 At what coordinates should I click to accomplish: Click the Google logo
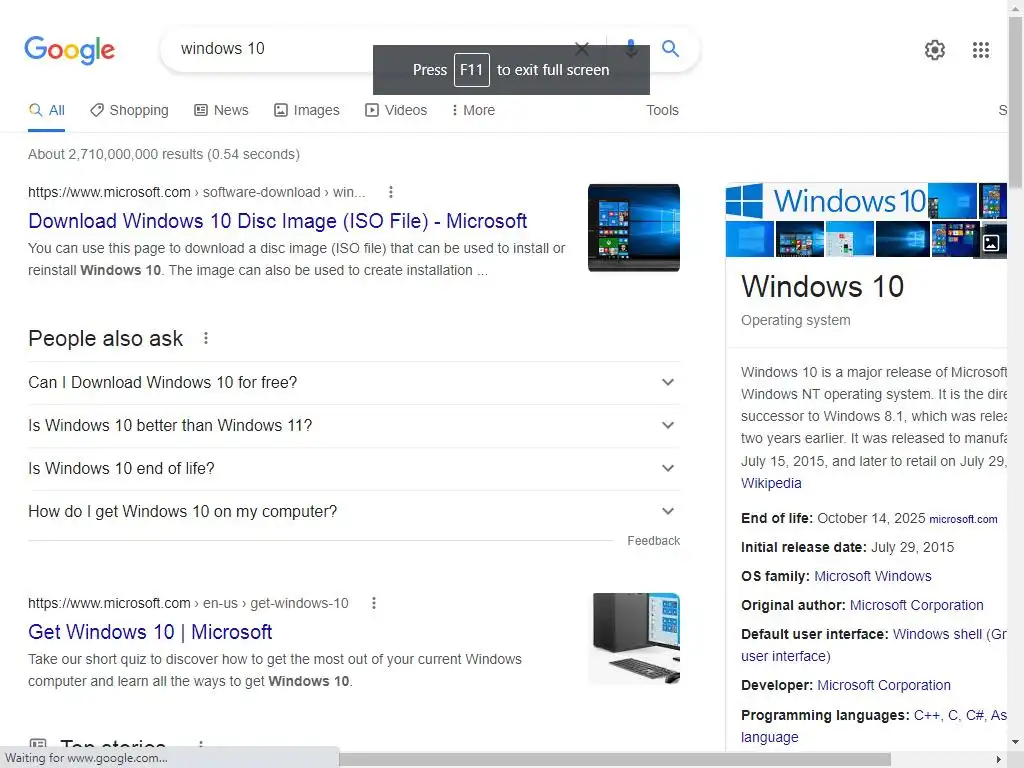pyautogui.click(x=69, y=50)
